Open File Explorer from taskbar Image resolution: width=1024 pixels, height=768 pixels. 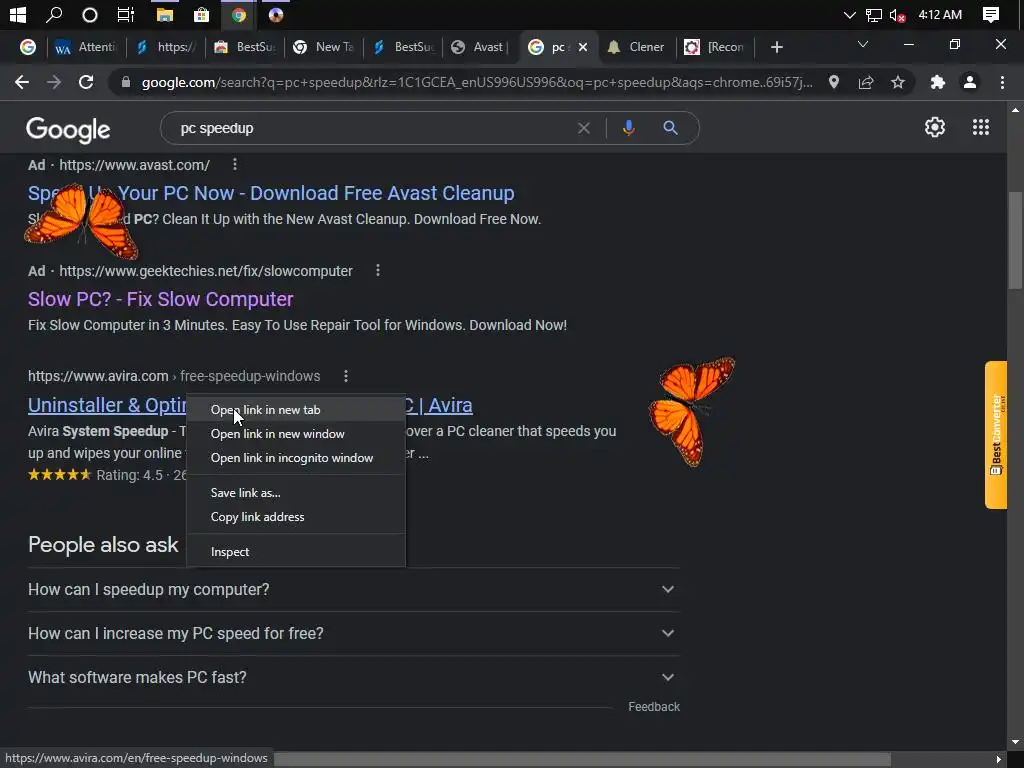pos(165,15)
